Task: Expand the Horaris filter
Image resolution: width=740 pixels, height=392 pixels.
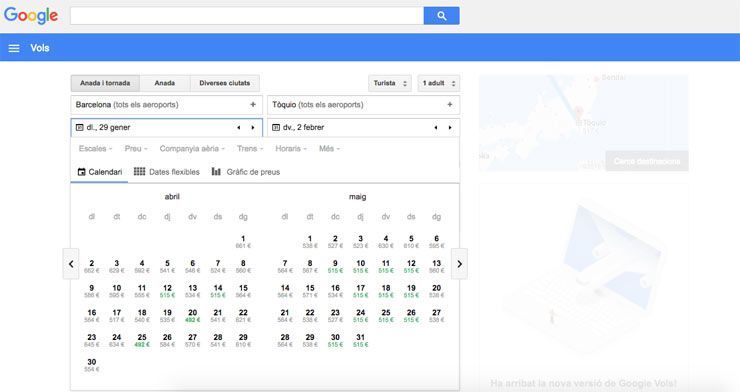Action: (x=291, y=149)
